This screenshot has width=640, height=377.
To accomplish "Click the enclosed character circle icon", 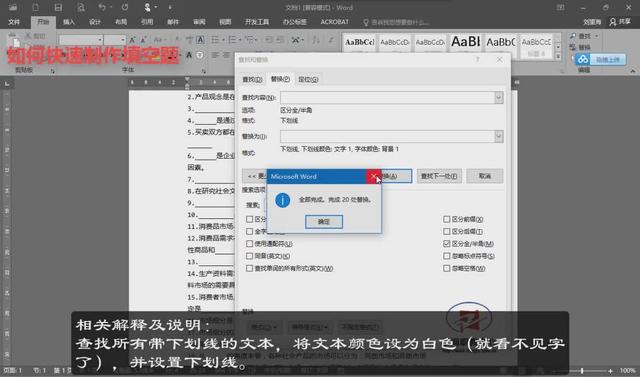I will coord(200,55).
